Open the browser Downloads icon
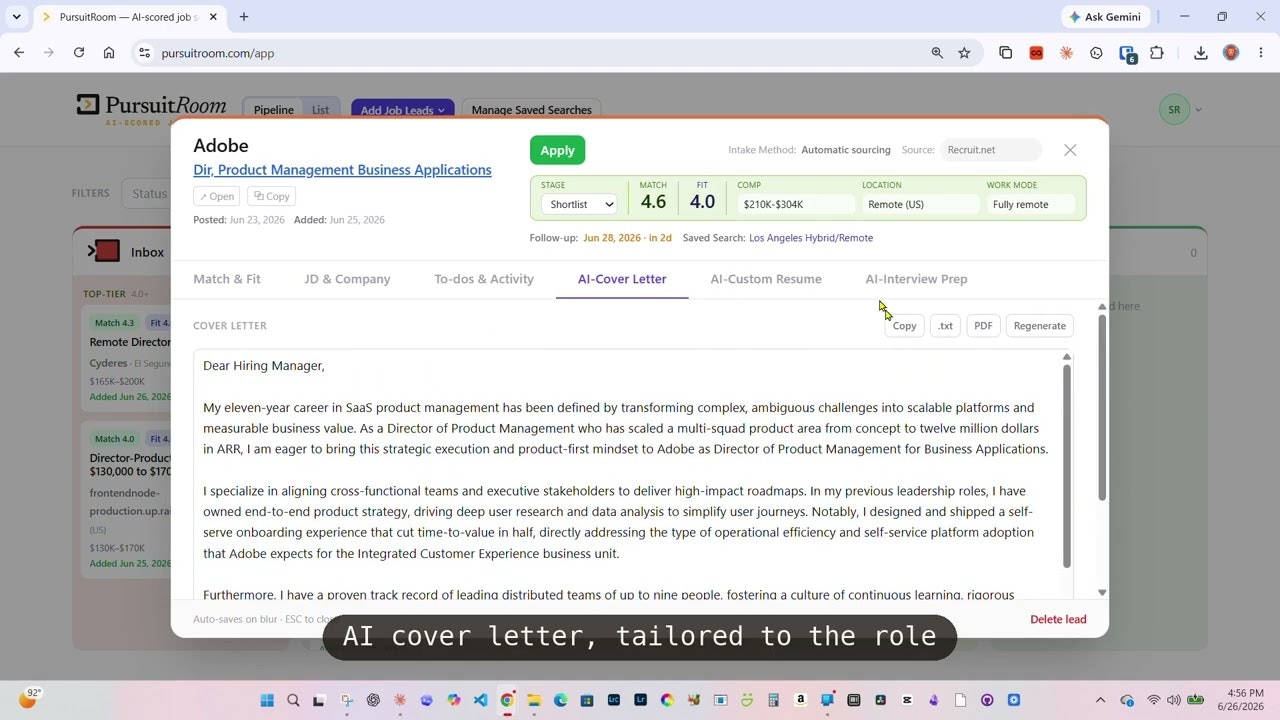This screenshot has width=1280, height=720. click(x=1201, y=53)
